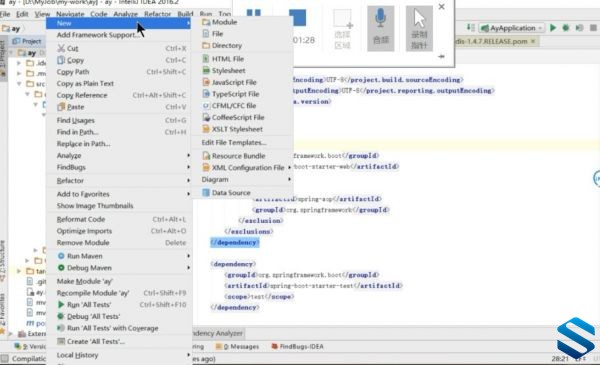Viewport: 600px width, 365px height.
Task: Open Edit File Templates
Action: tap(234, 143)
